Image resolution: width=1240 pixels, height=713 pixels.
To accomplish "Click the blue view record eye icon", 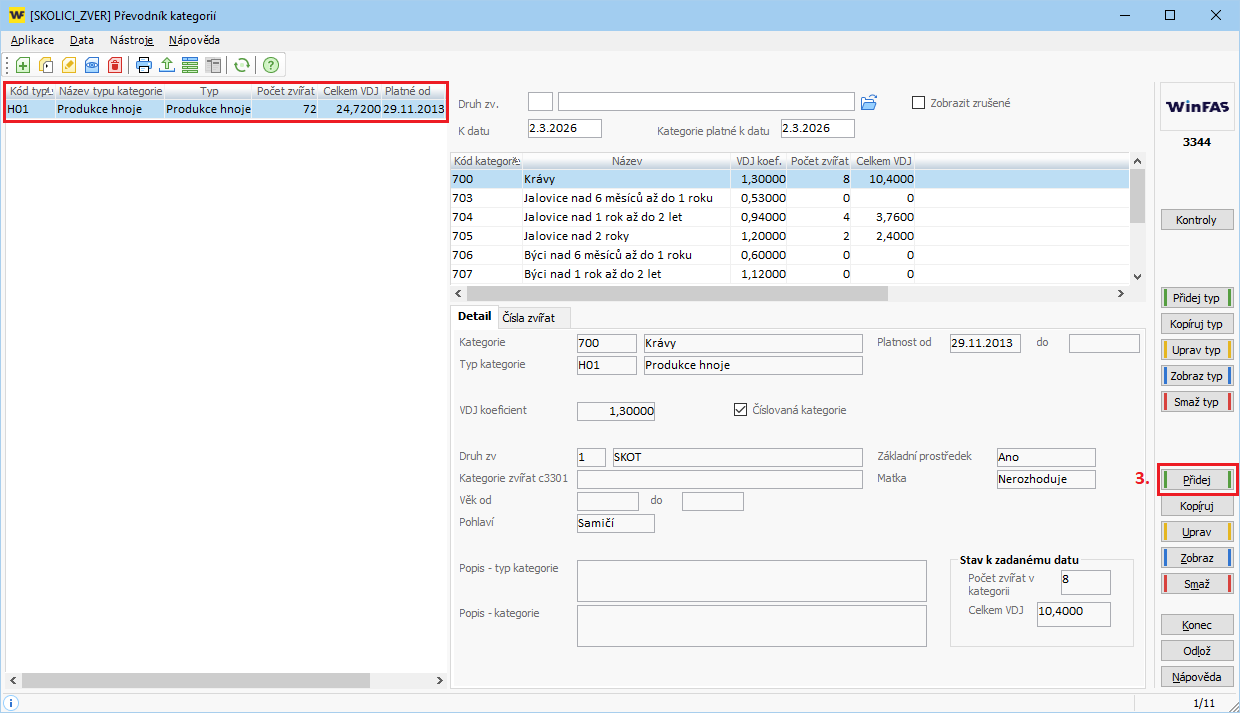I will pyautogui.click(x=92, y=65).
